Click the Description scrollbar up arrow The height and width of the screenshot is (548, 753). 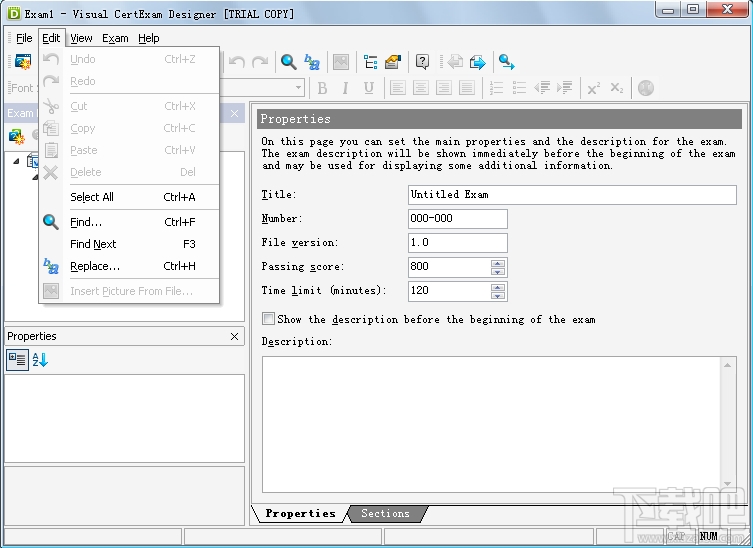(728, 365)
